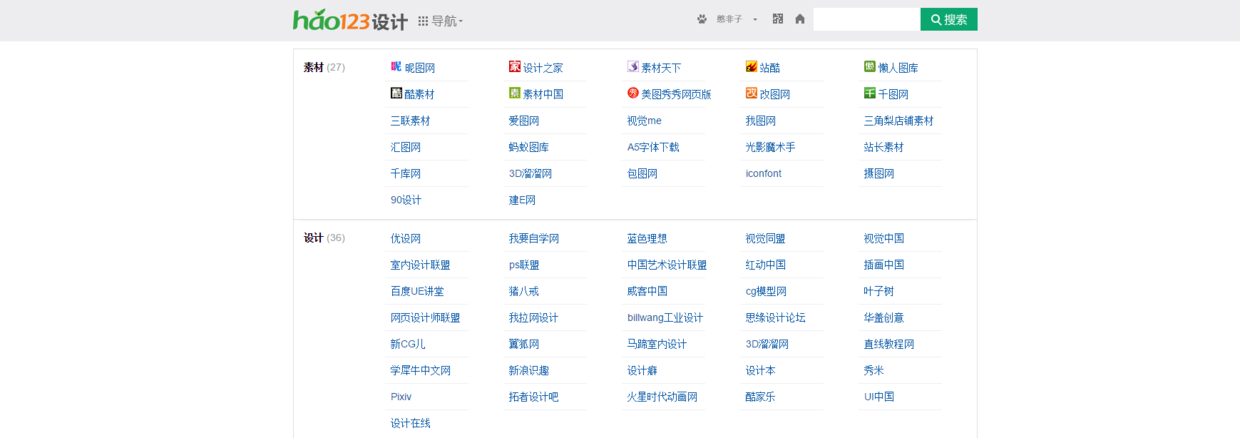Viewport: 1240px width, 438px height.
Task: Open the 学犀牛中文网 link
Action: (420, 370)
